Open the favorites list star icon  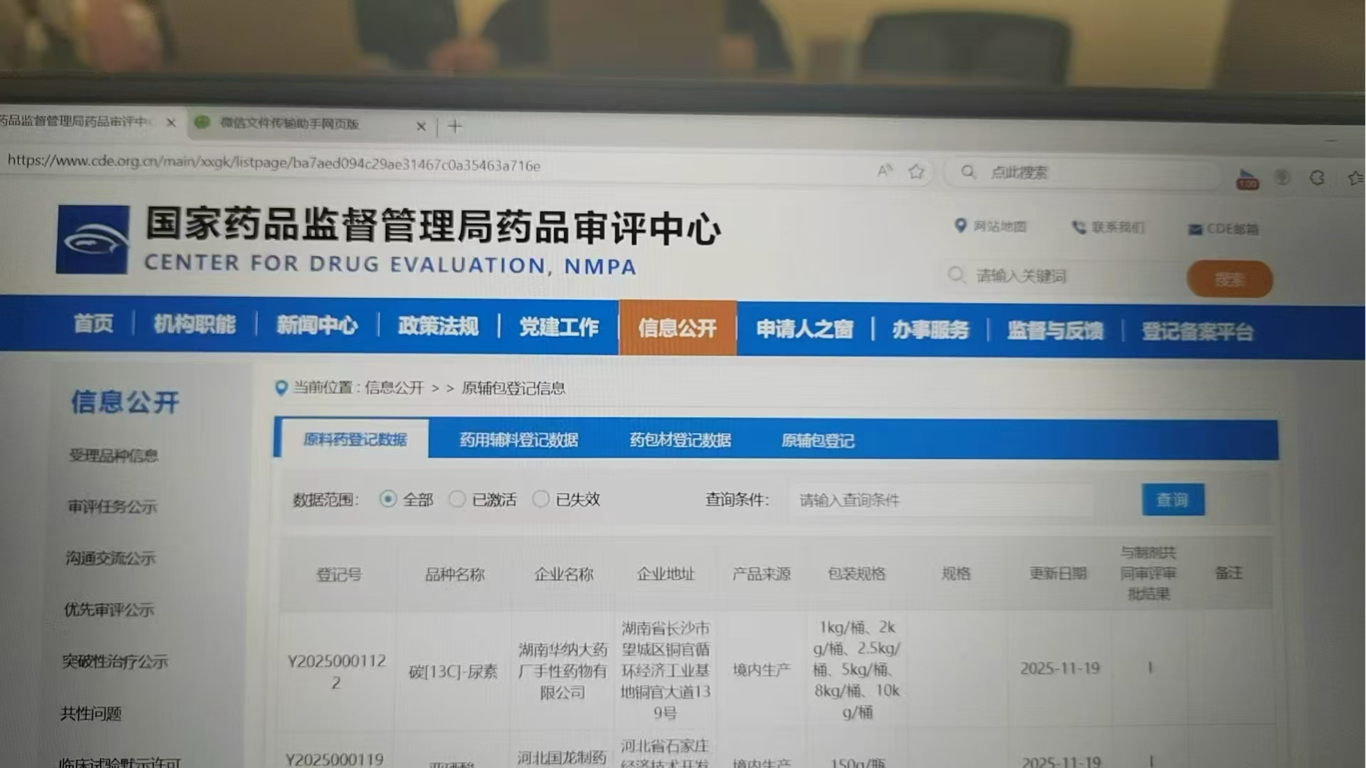[1356, 178]
